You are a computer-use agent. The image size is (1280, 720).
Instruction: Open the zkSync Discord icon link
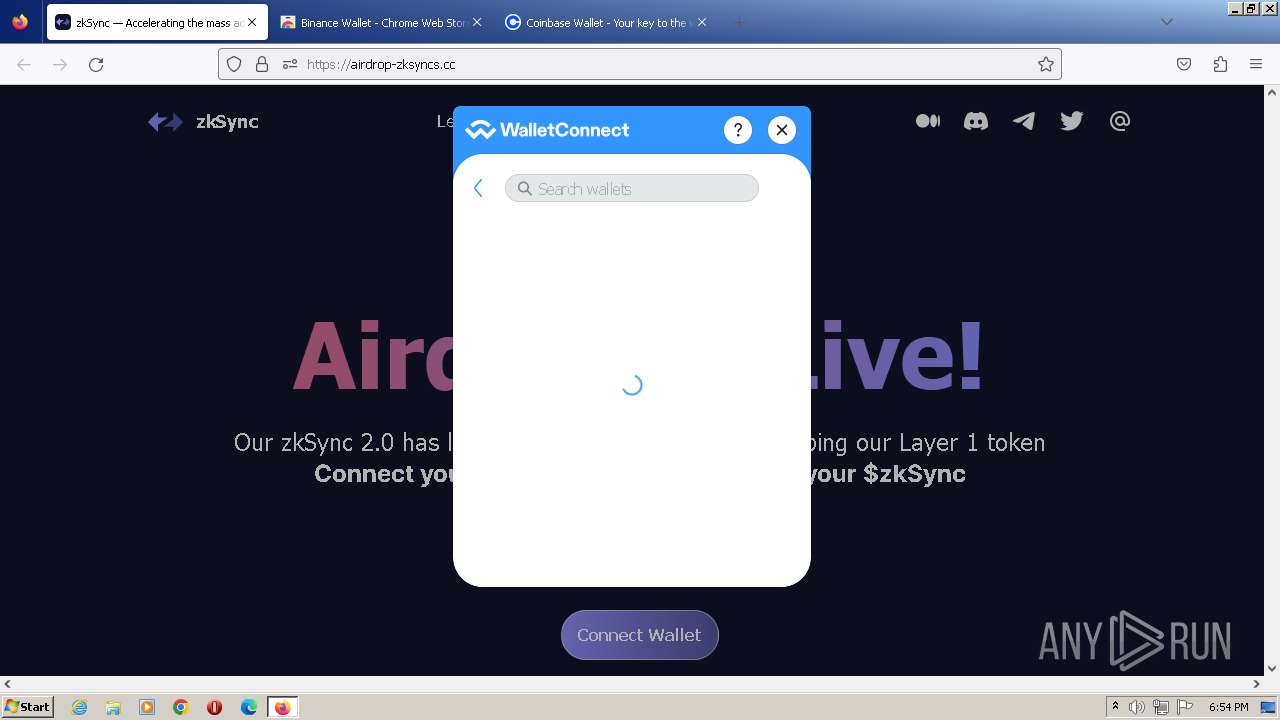coord(976,121)
